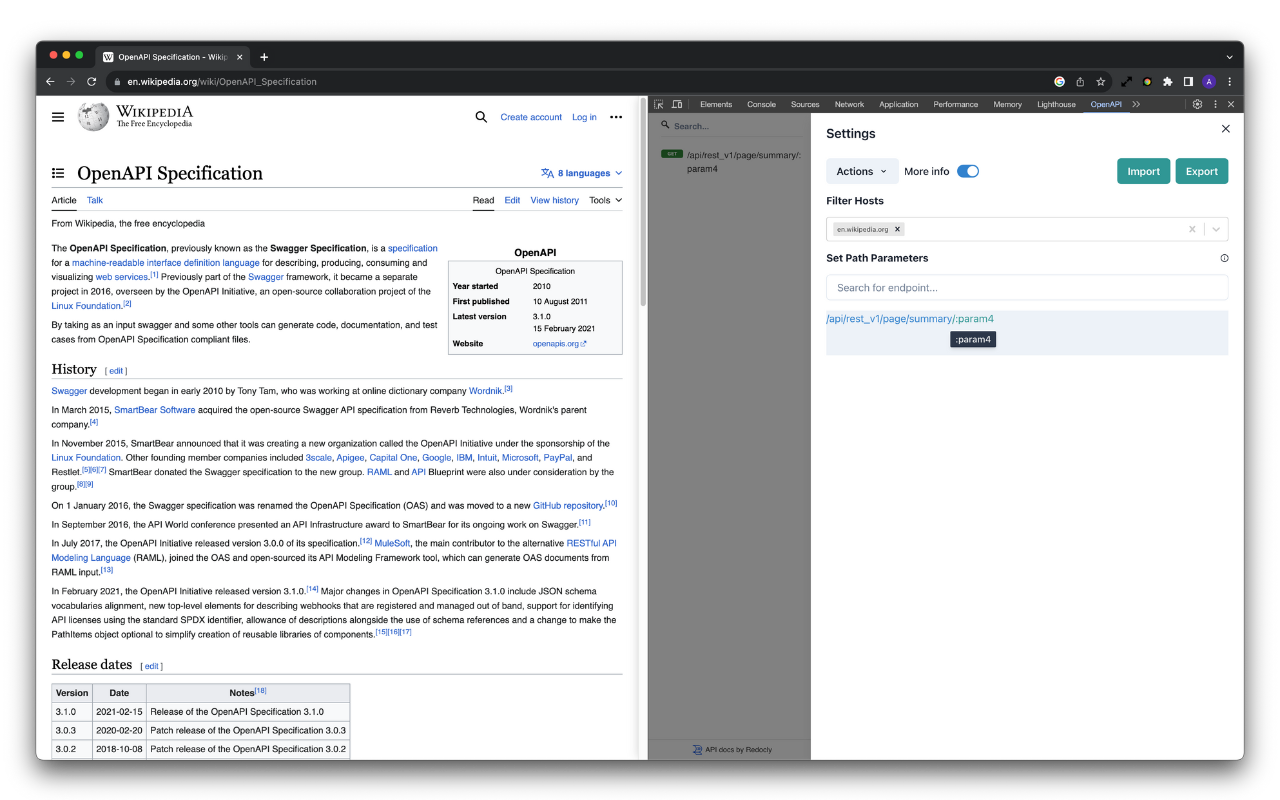The image size is (1280, 800).
Task: Open the article's Talk tab
Action: click(x=94, y=200)
